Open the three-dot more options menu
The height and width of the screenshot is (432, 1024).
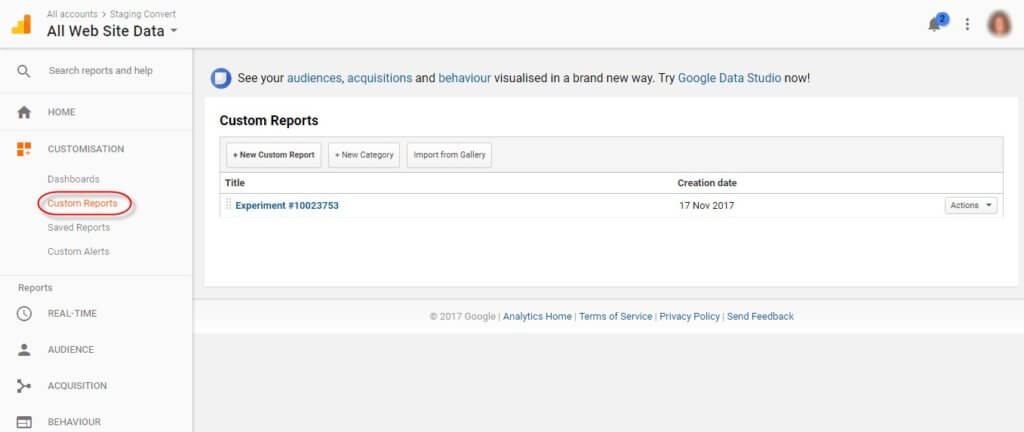(x=967, y=24)
